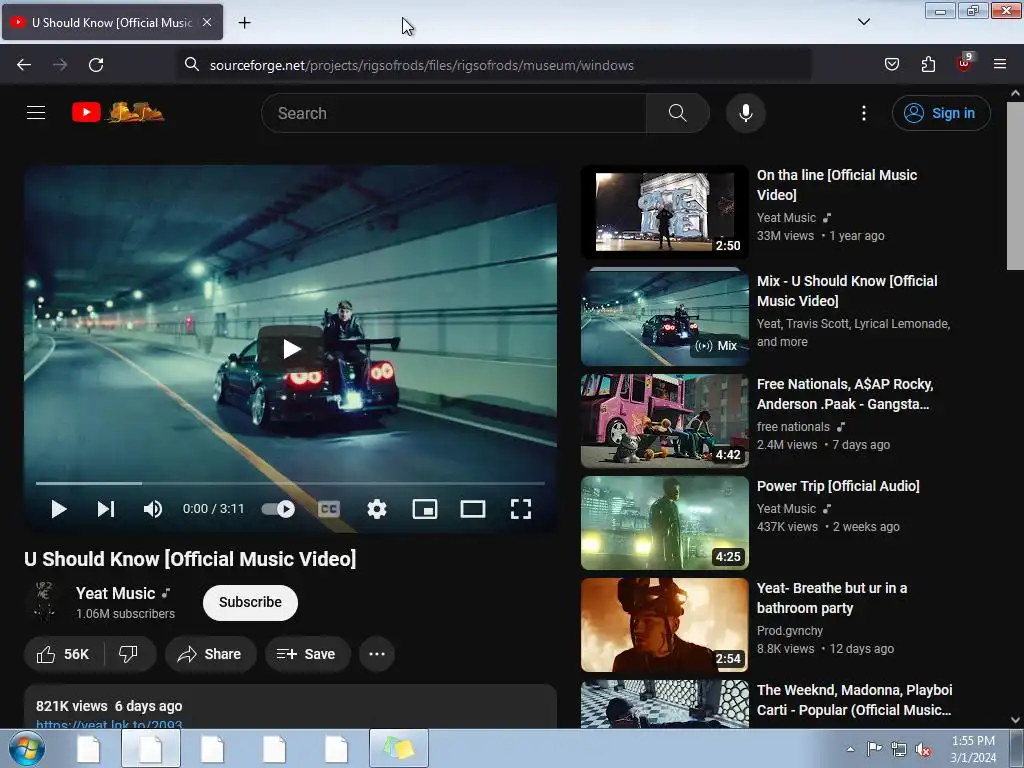Viewport: 1024px width, 768px height.
Task: Open YouTube settings three-dot menu
Action: (863, 113)
